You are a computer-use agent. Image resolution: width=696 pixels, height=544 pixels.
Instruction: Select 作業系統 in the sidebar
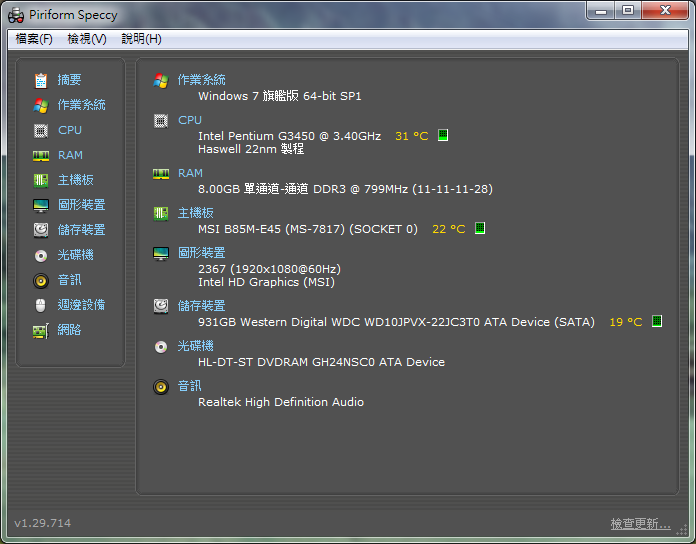pos(82,105)
